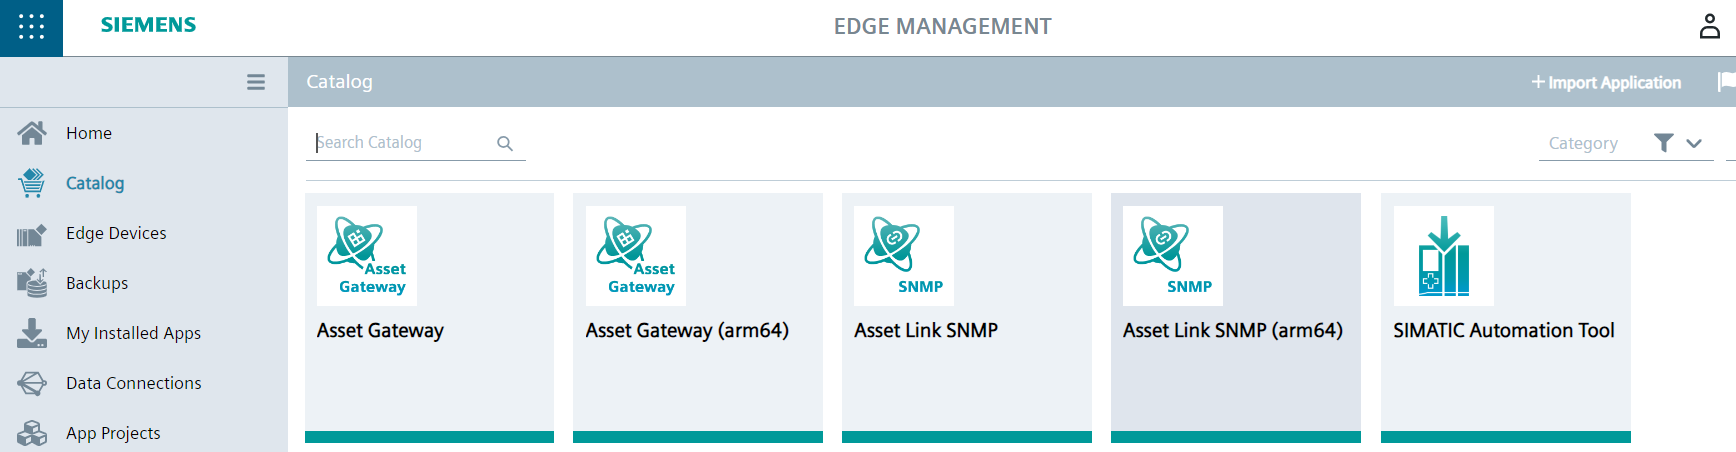Click the Backups icon in sidebar
The image size is (1736, 452).
pyautogui.click(x=32, y=283)
